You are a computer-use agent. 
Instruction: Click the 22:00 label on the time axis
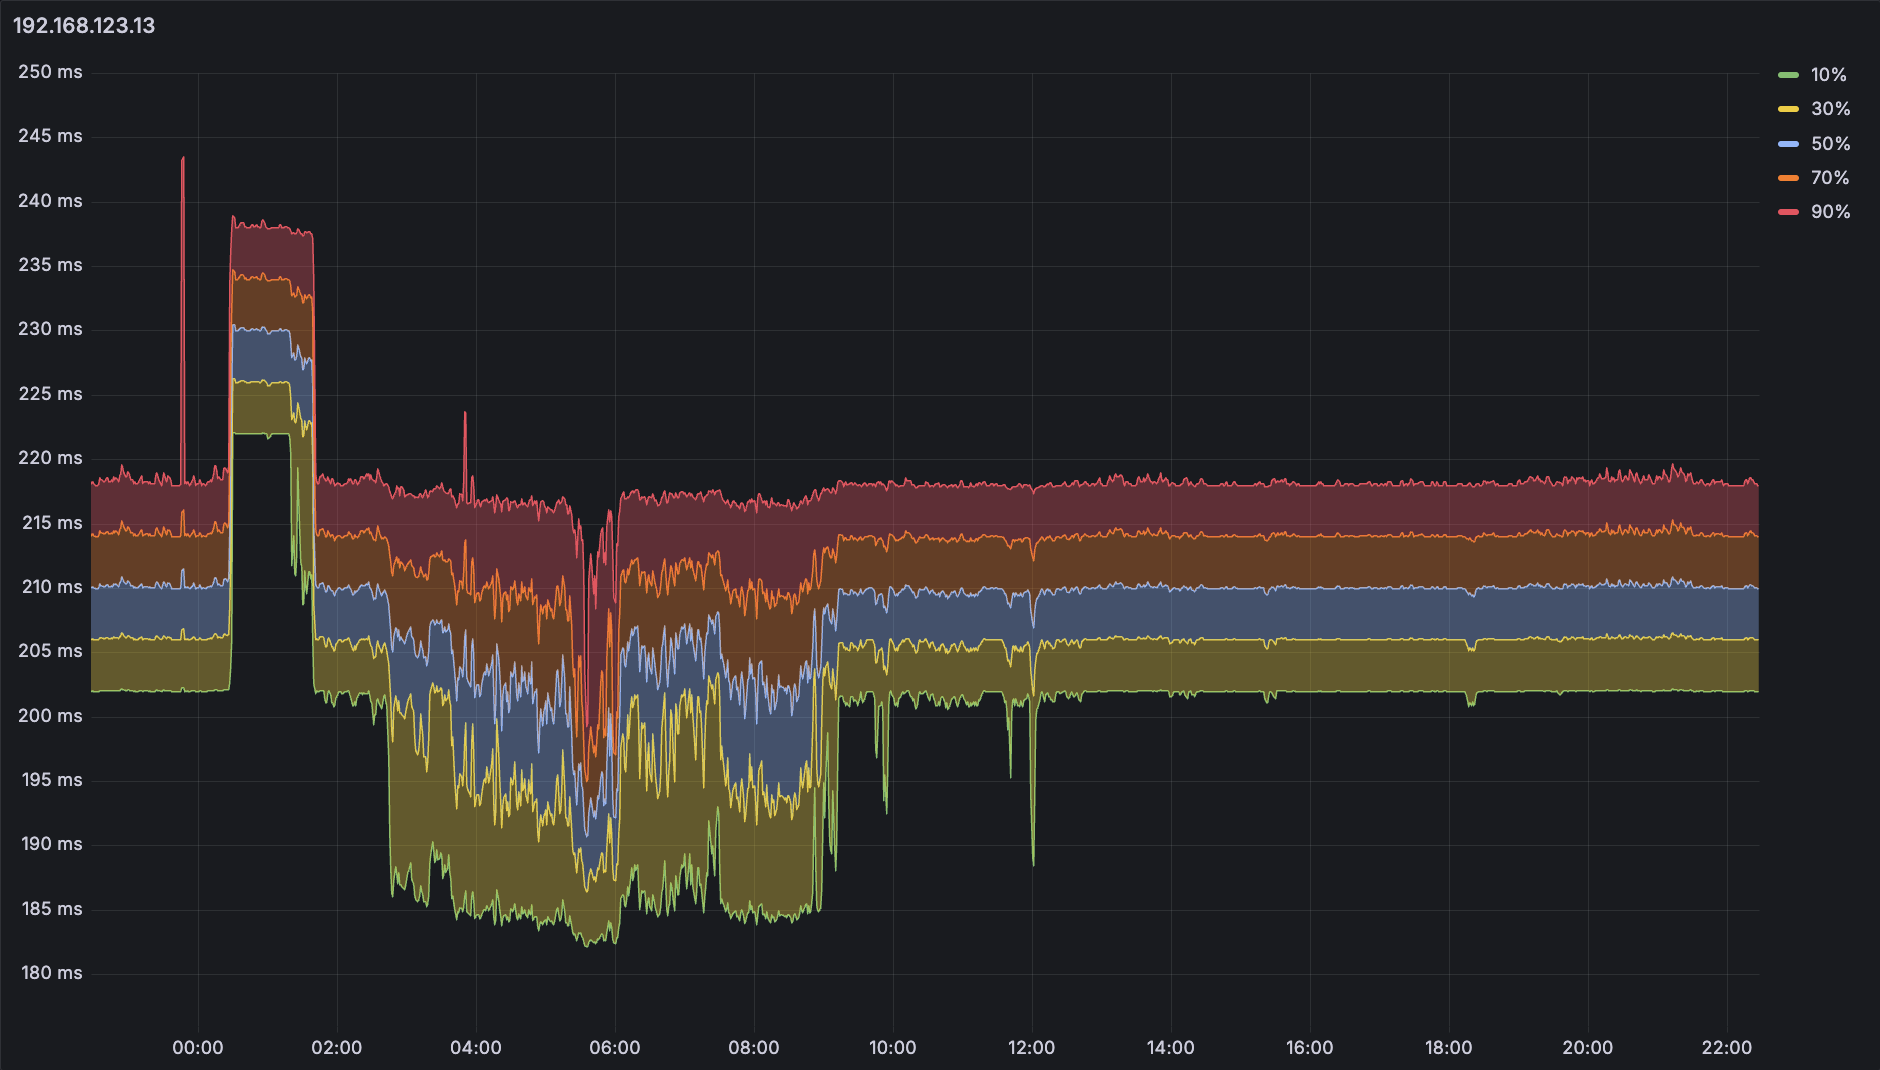coord(1726,1048)
